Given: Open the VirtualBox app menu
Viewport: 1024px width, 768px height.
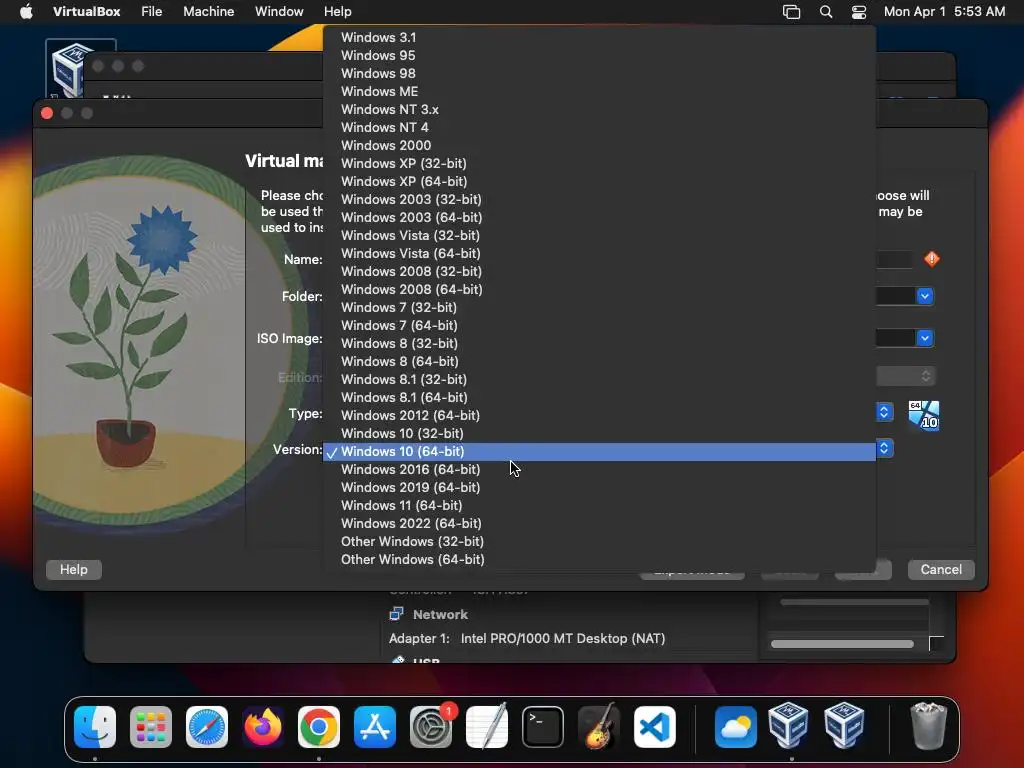Looking at the screenshot, I should [86, 12].
